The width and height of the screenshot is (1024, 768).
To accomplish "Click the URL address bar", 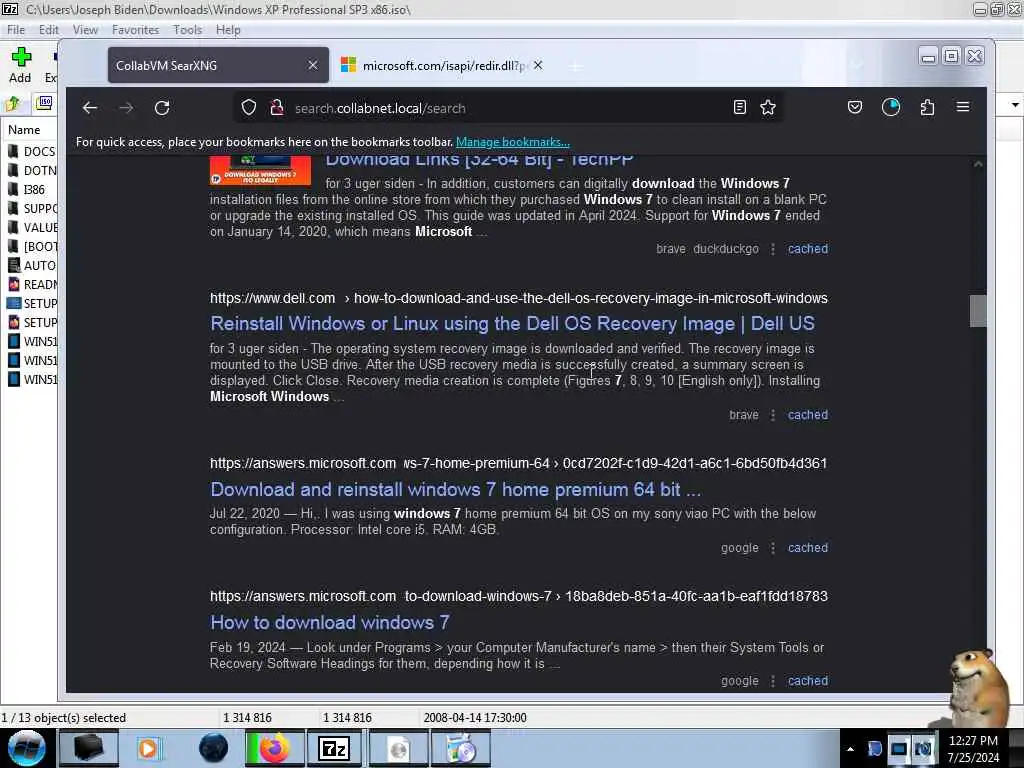I will tap(509, 108).
